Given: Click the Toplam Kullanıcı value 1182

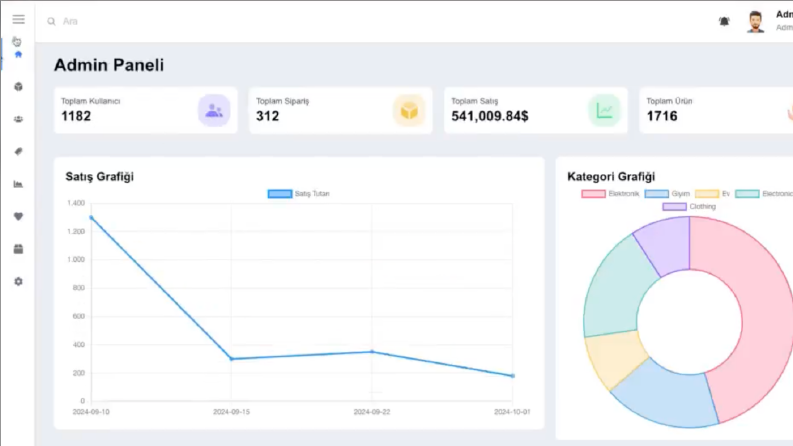Looking at the screenshot, I should tap(76, 116).
